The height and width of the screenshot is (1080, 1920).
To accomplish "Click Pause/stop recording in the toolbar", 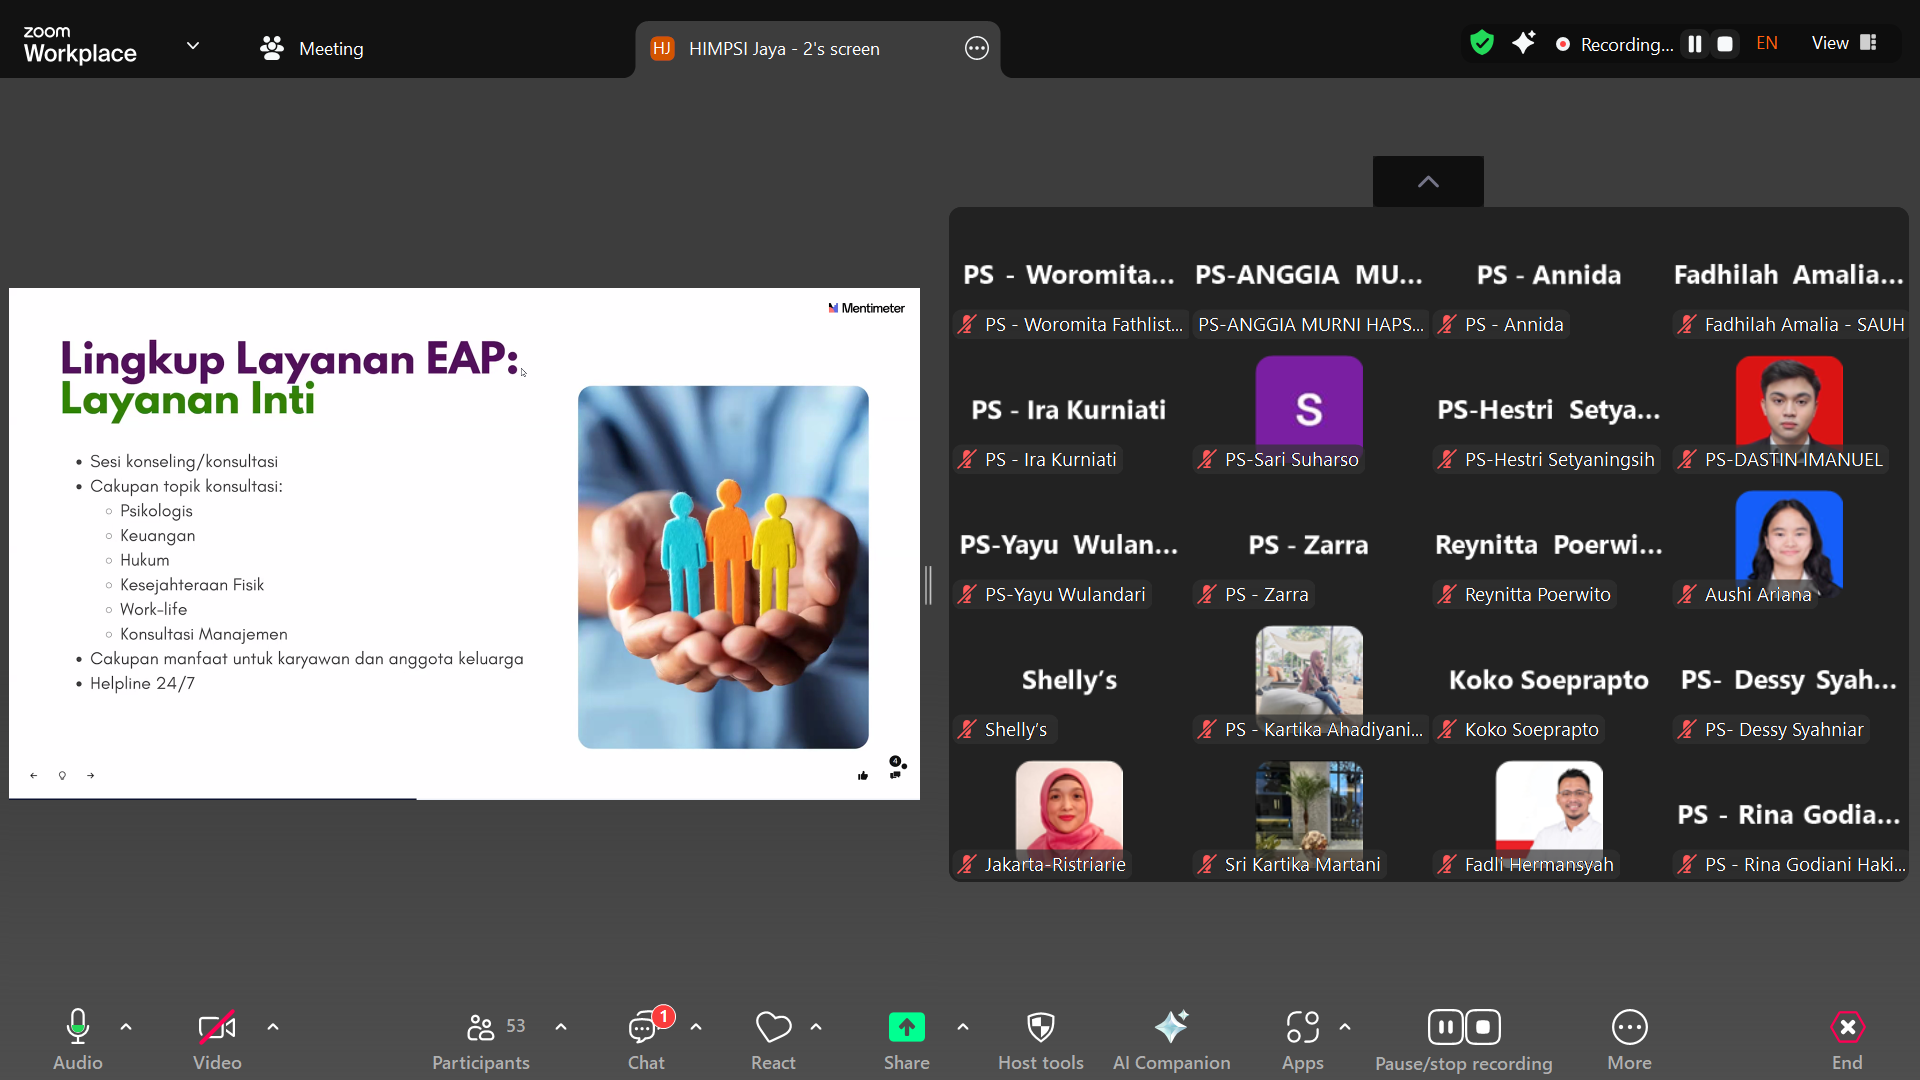I will tap(1464, 1040).
